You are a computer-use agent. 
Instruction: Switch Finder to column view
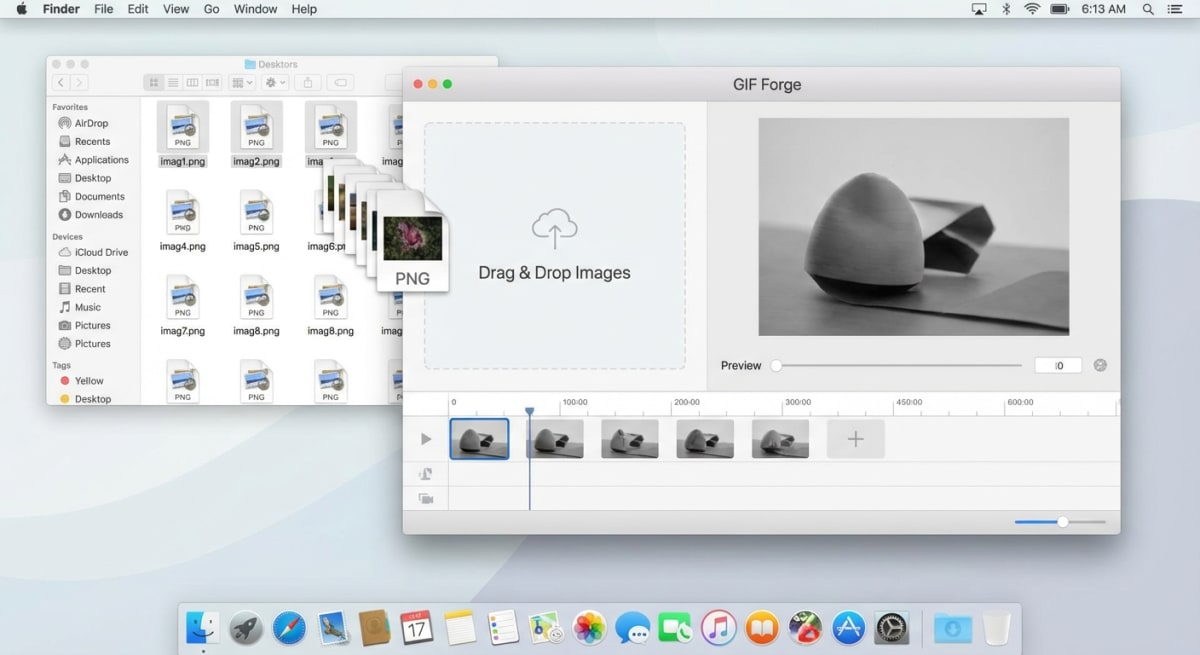pos(193,83)
